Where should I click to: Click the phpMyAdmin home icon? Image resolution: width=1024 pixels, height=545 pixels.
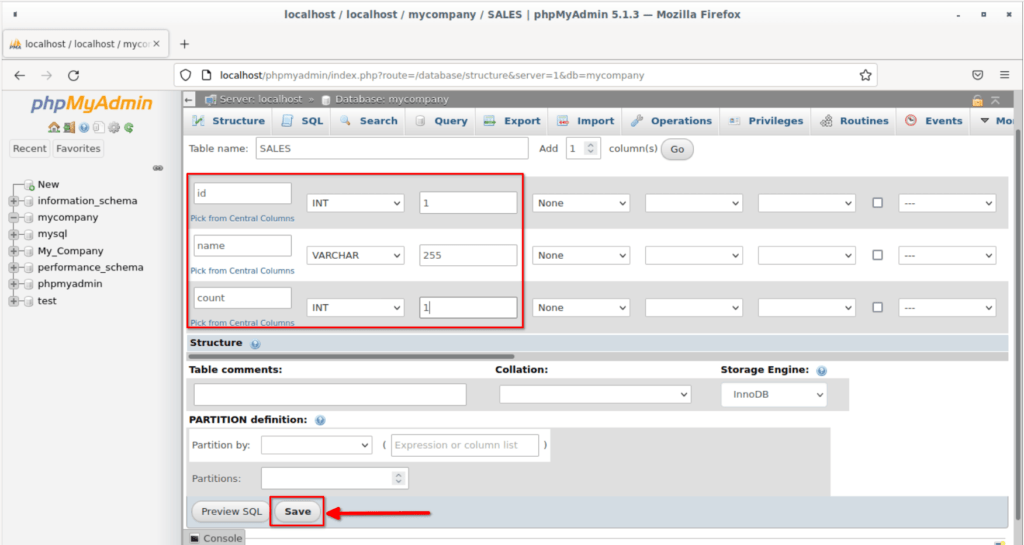(x=54, y=127)
